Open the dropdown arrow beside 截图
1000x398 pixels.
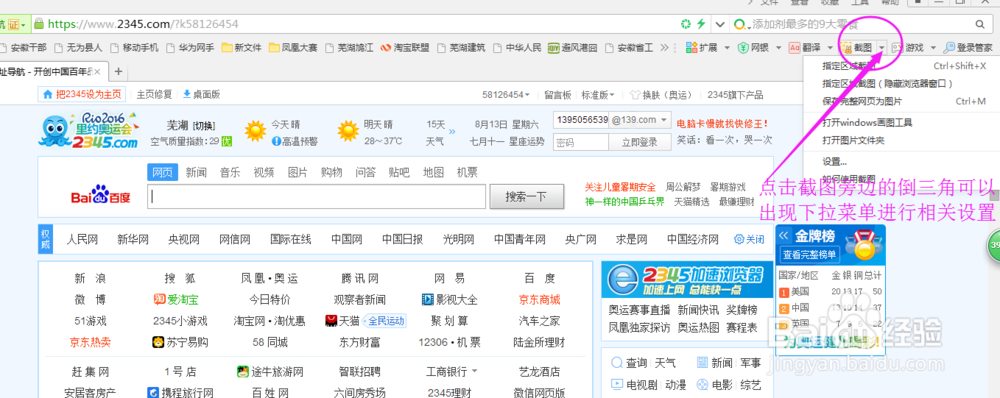point(881,48)
